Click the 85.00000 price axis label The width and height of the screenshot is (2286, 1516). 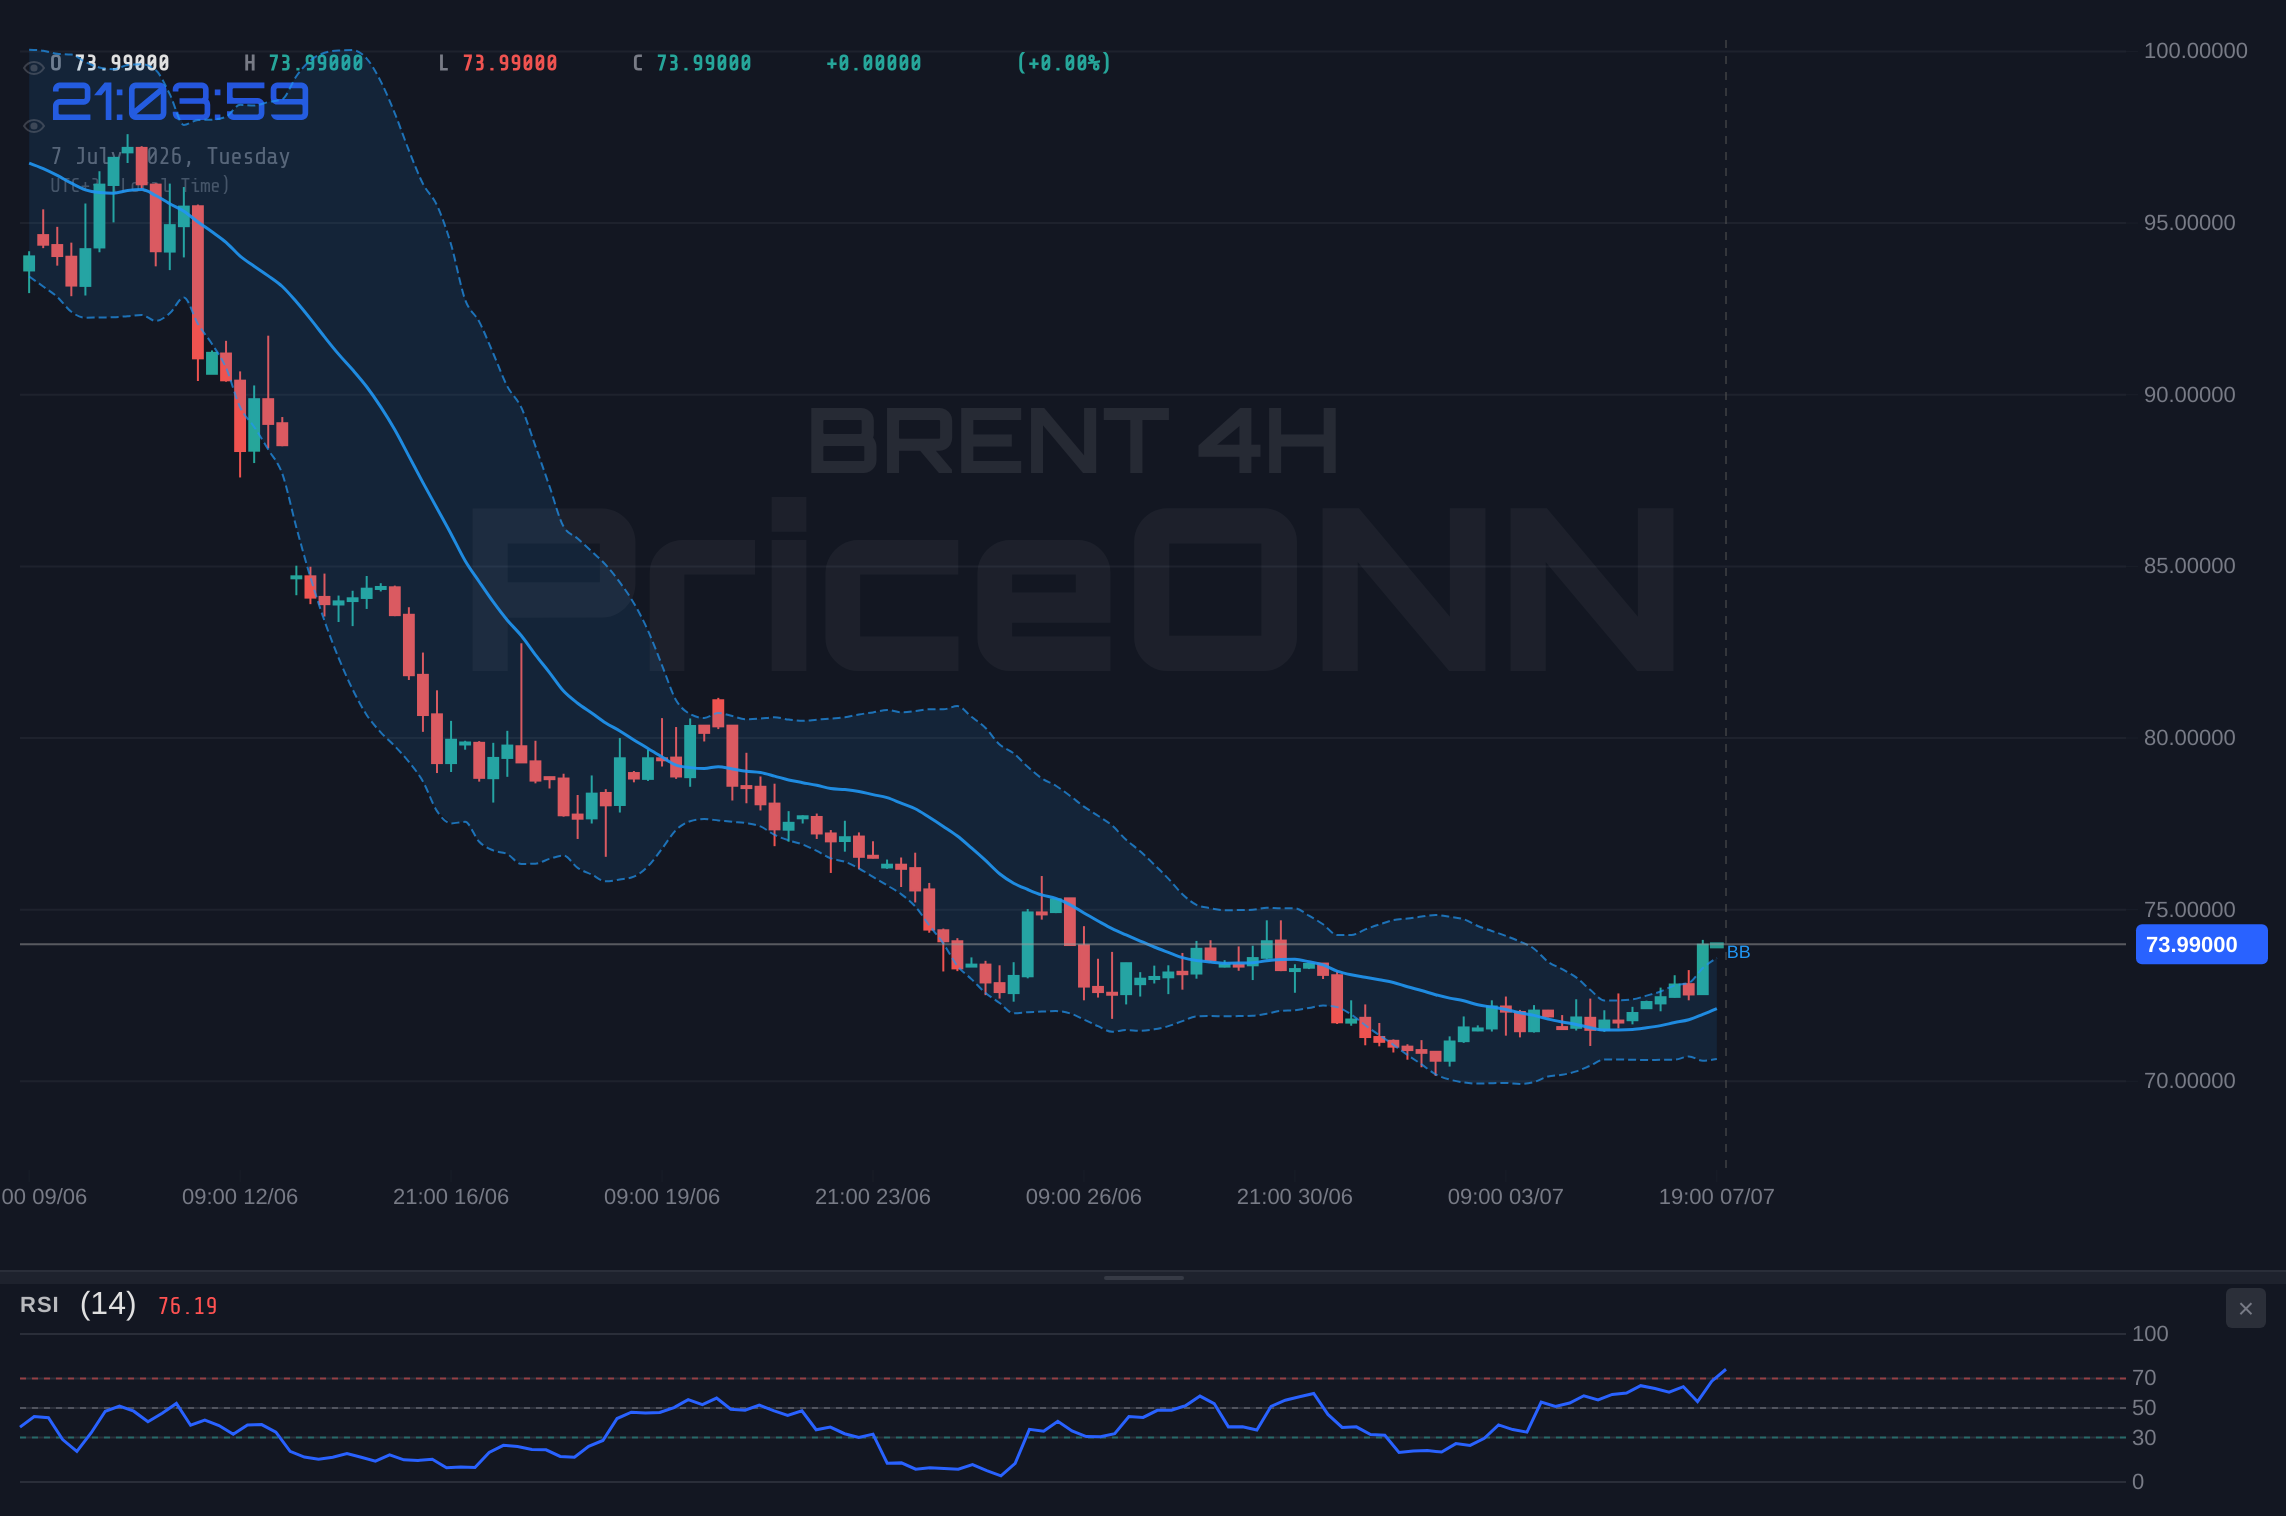[x=2189, y=566]
